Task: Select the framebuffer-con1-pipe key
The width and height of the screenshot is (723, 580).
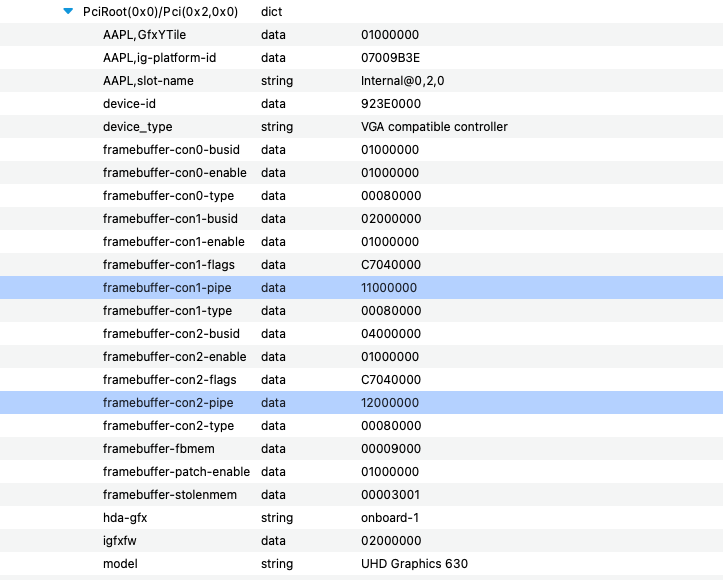Action: tap(167, 288)
